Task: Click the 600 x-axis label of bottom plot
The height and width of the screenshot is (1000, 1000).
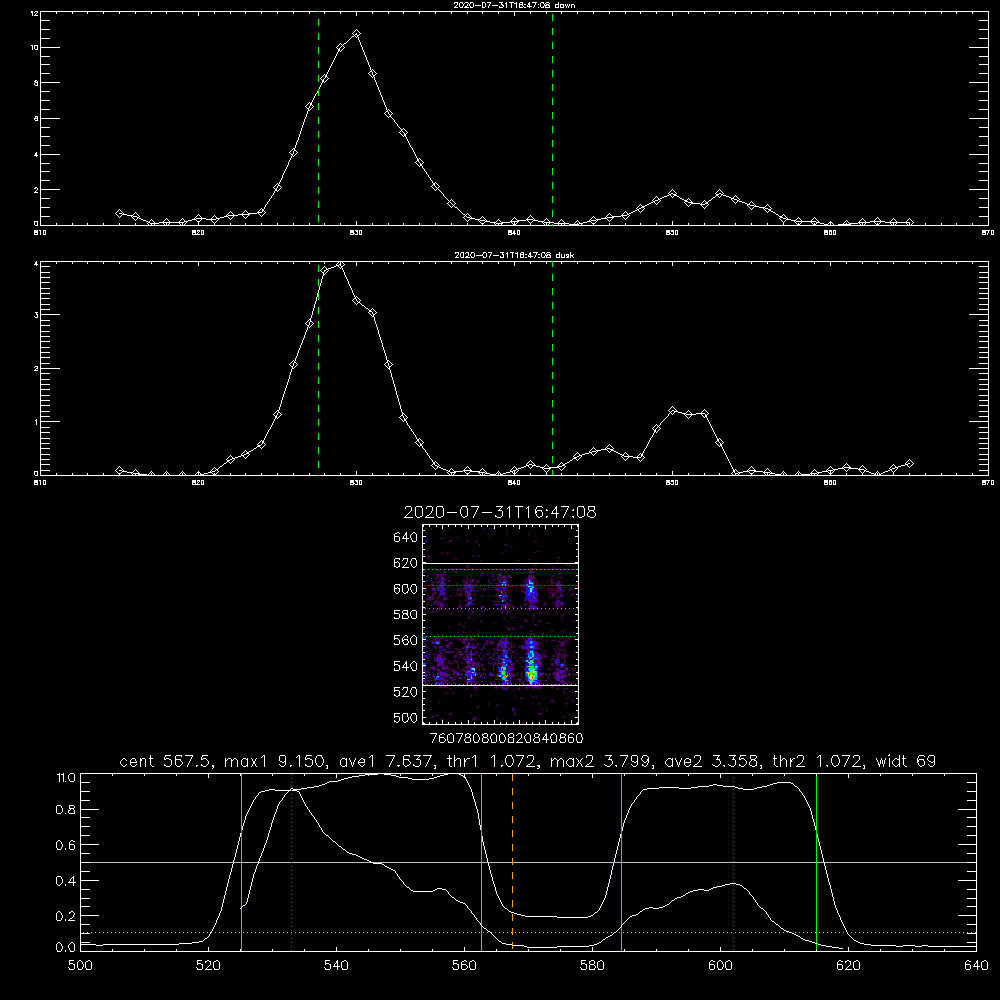Action: [721, 966]
